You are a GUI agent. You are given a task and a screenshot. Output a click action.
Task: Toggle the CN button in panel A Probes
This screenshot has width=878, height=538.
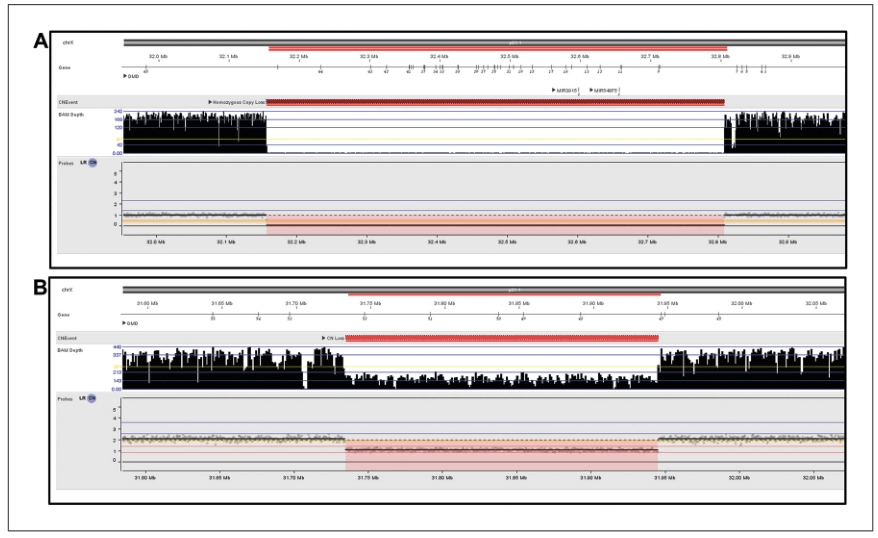[93, 162]
